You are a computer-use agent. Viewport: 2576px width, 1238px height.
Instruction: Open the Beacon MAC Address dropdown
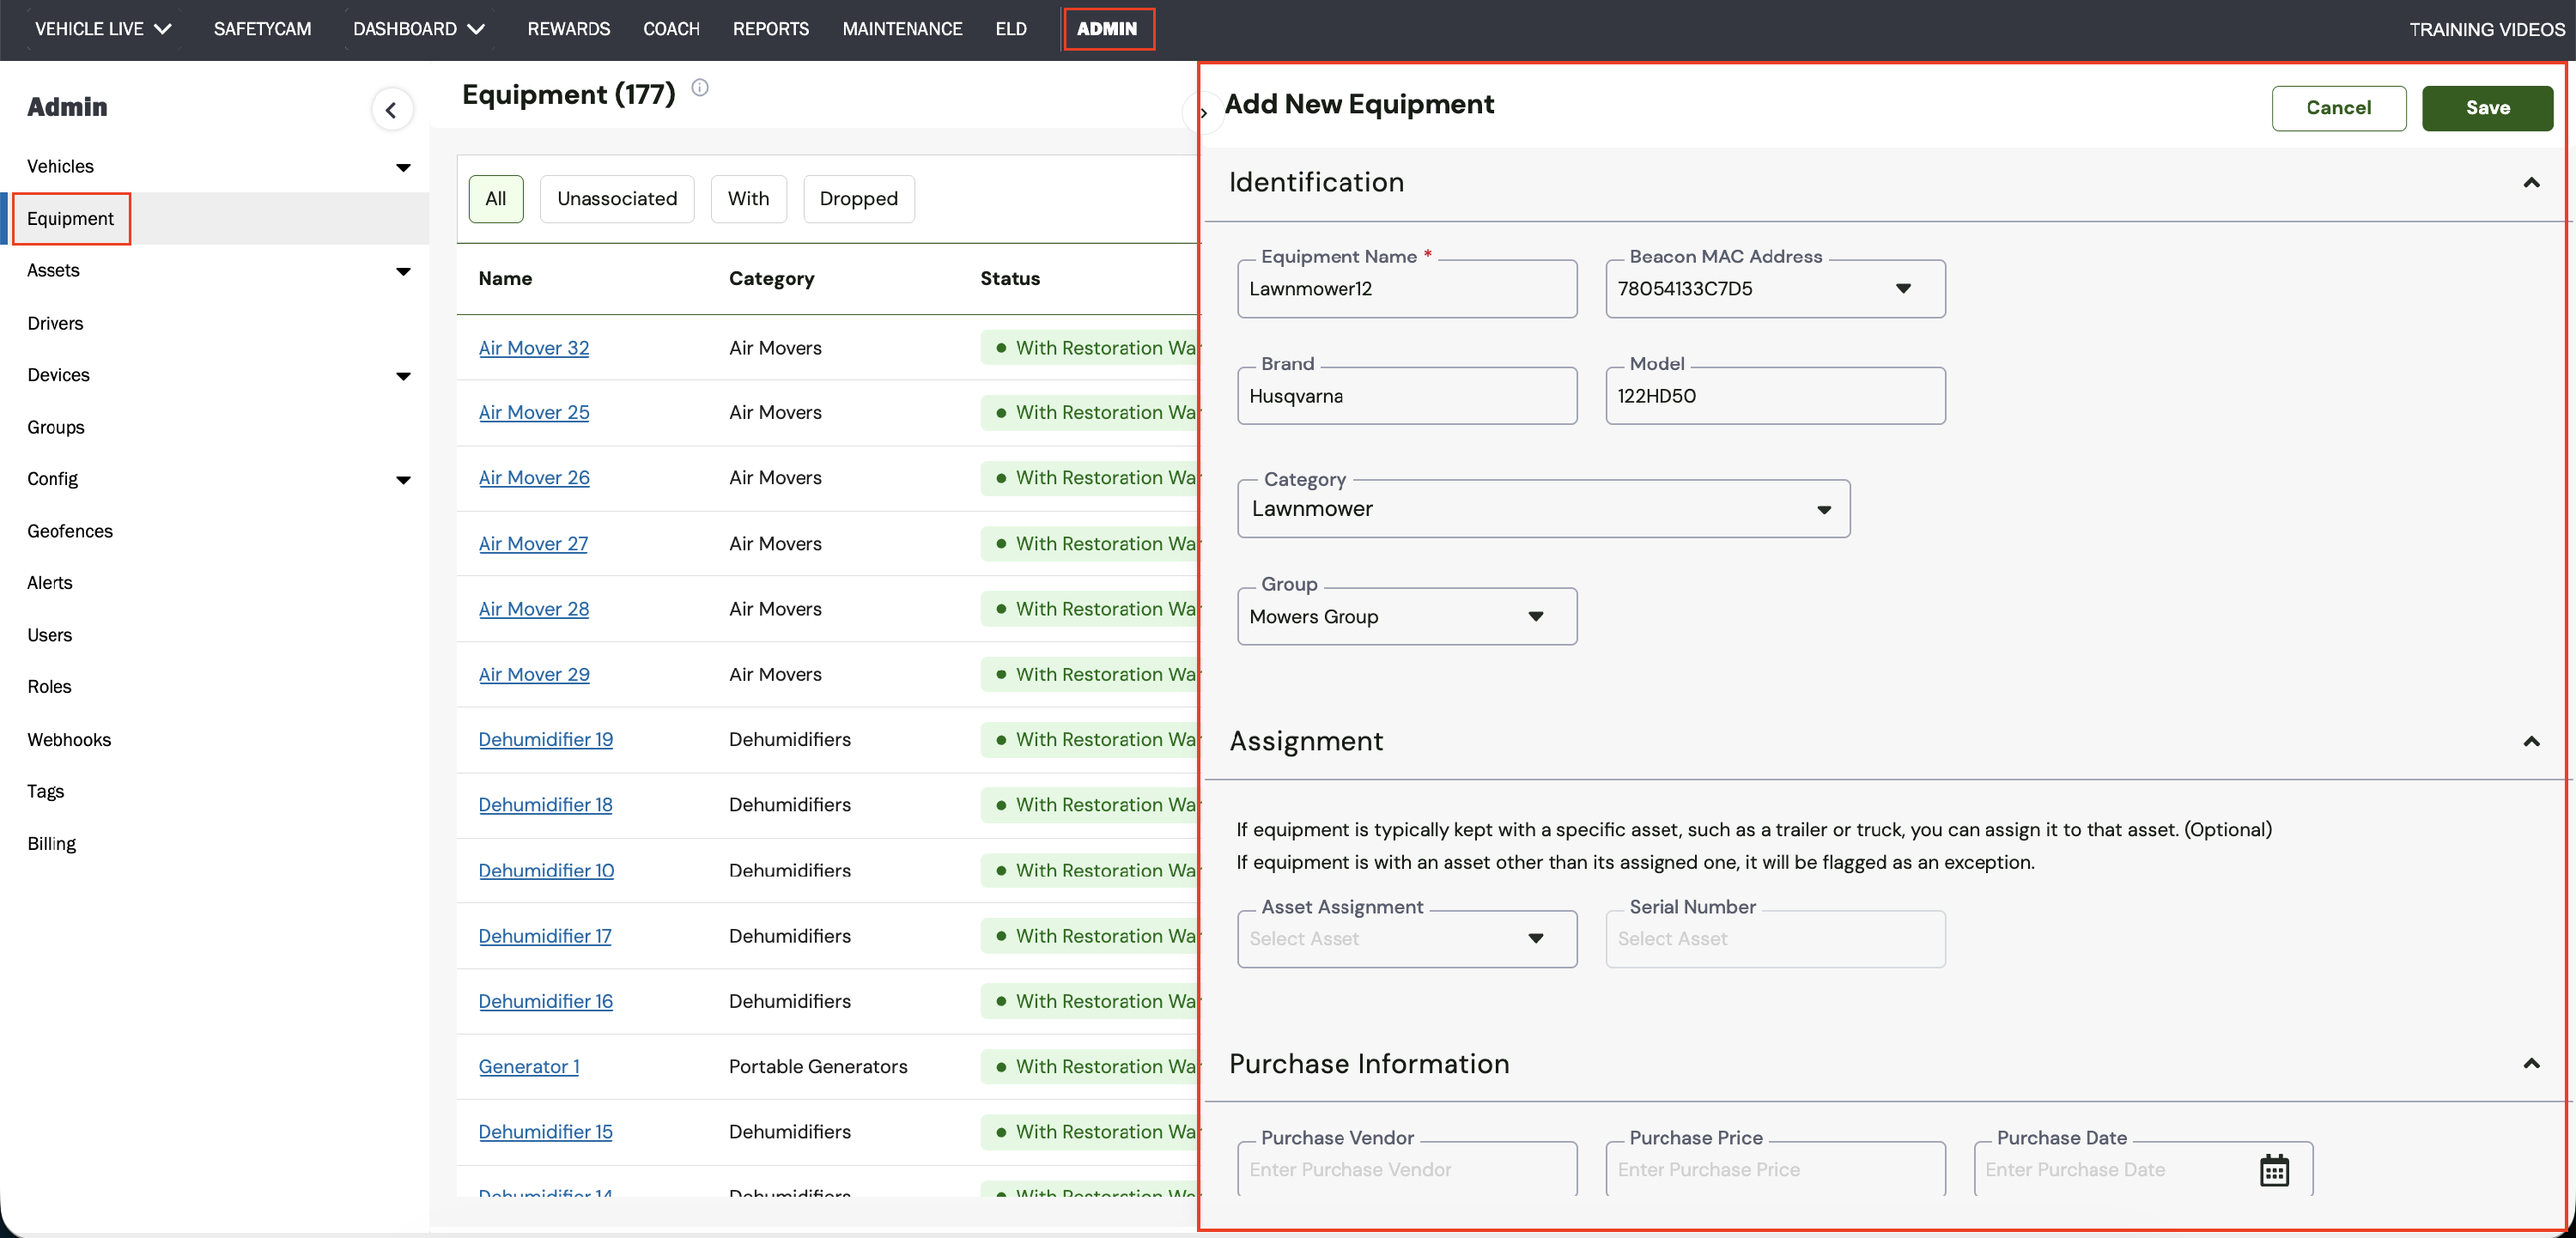1903,288
